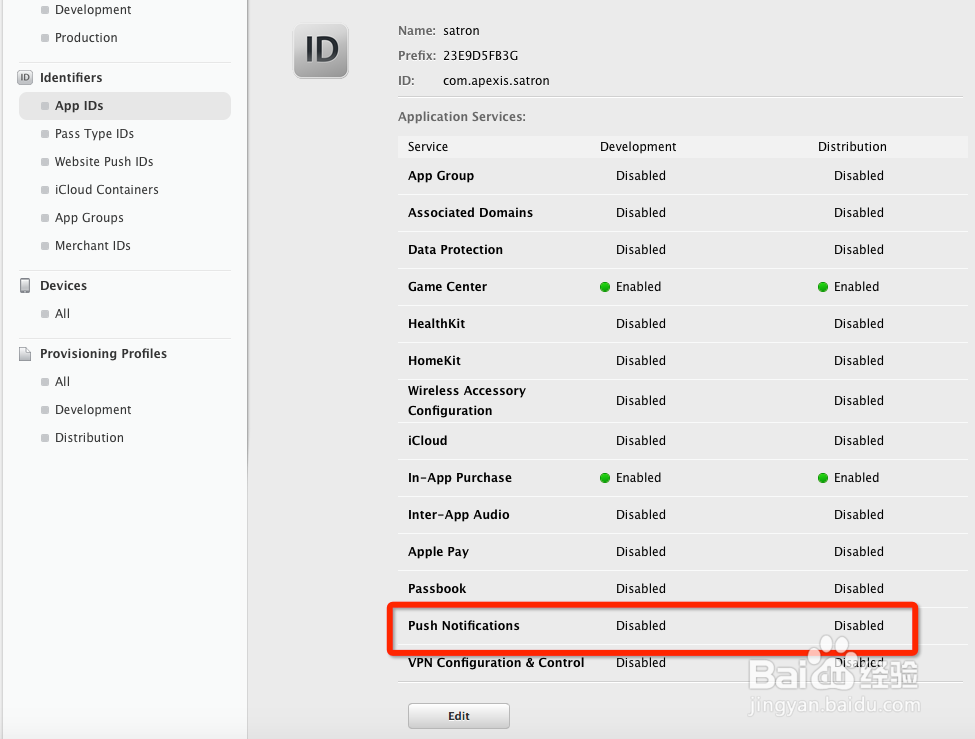Click the Provisioning Profiles document icon

pyautogui.click(x=25, y=354)
